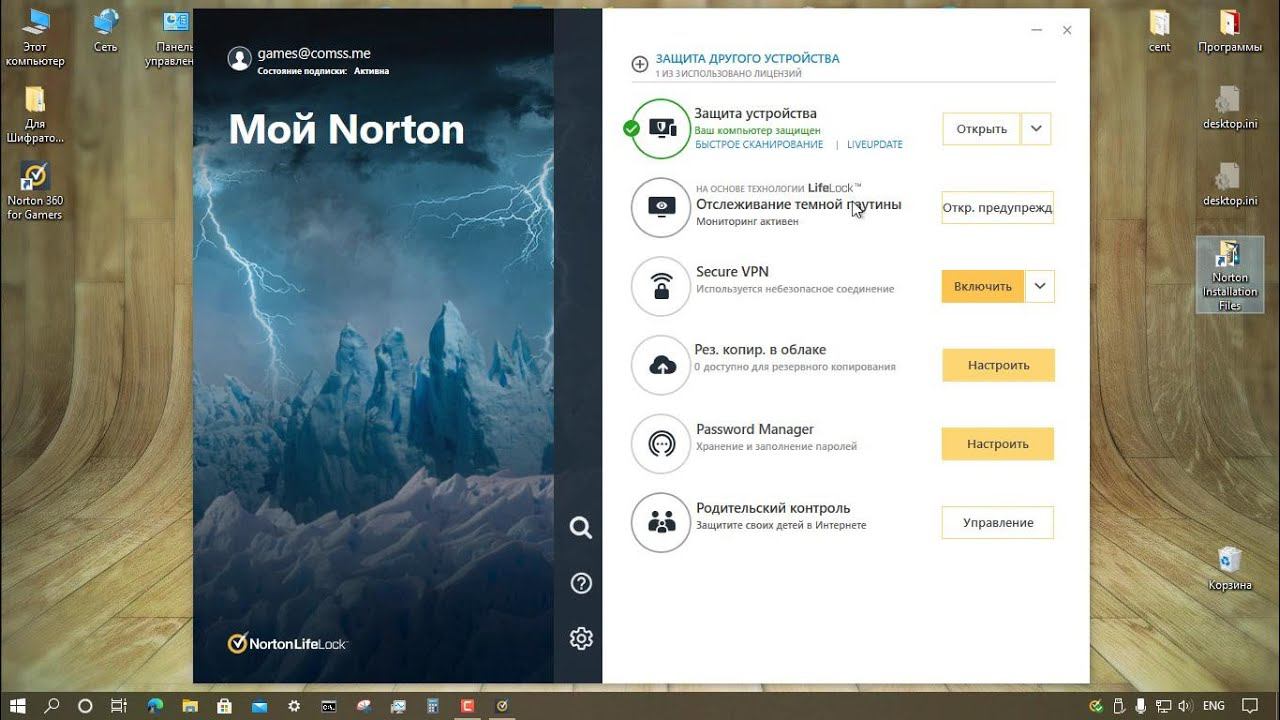
Task: Click the Cloud Backup upload icon
Action: tap(661, 365)
